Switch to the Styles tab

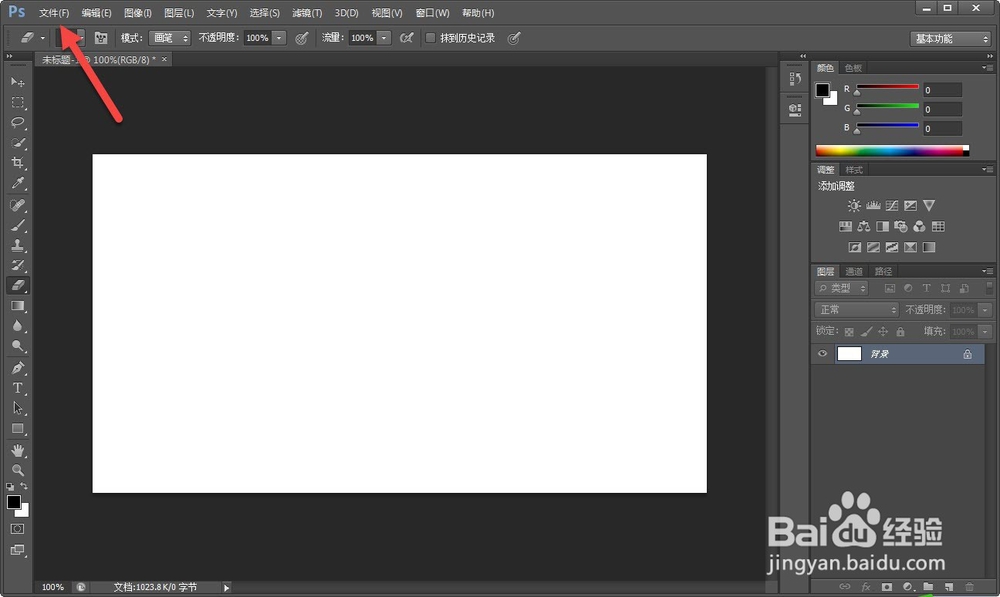[853, 170]
